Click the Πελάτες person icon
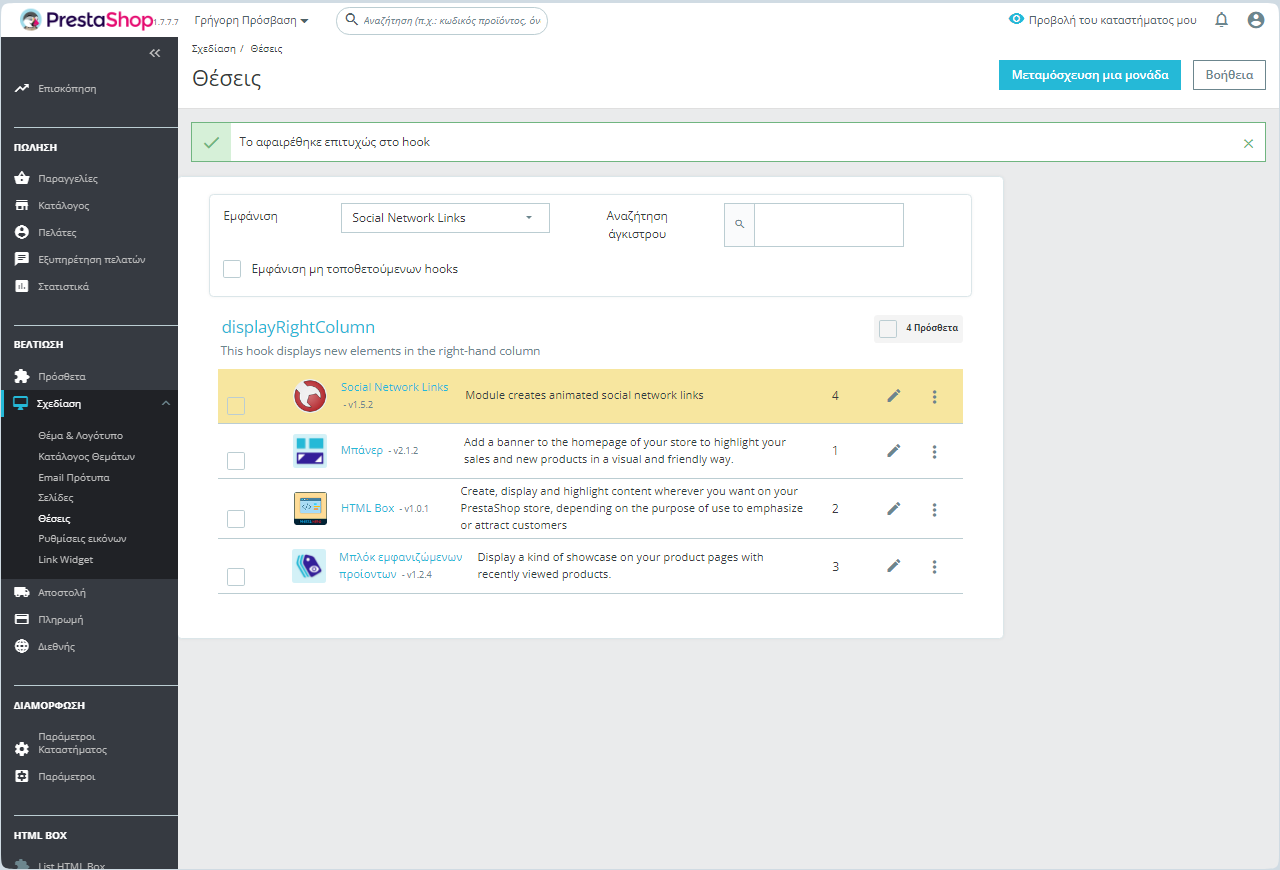 [x=22, y=232]
